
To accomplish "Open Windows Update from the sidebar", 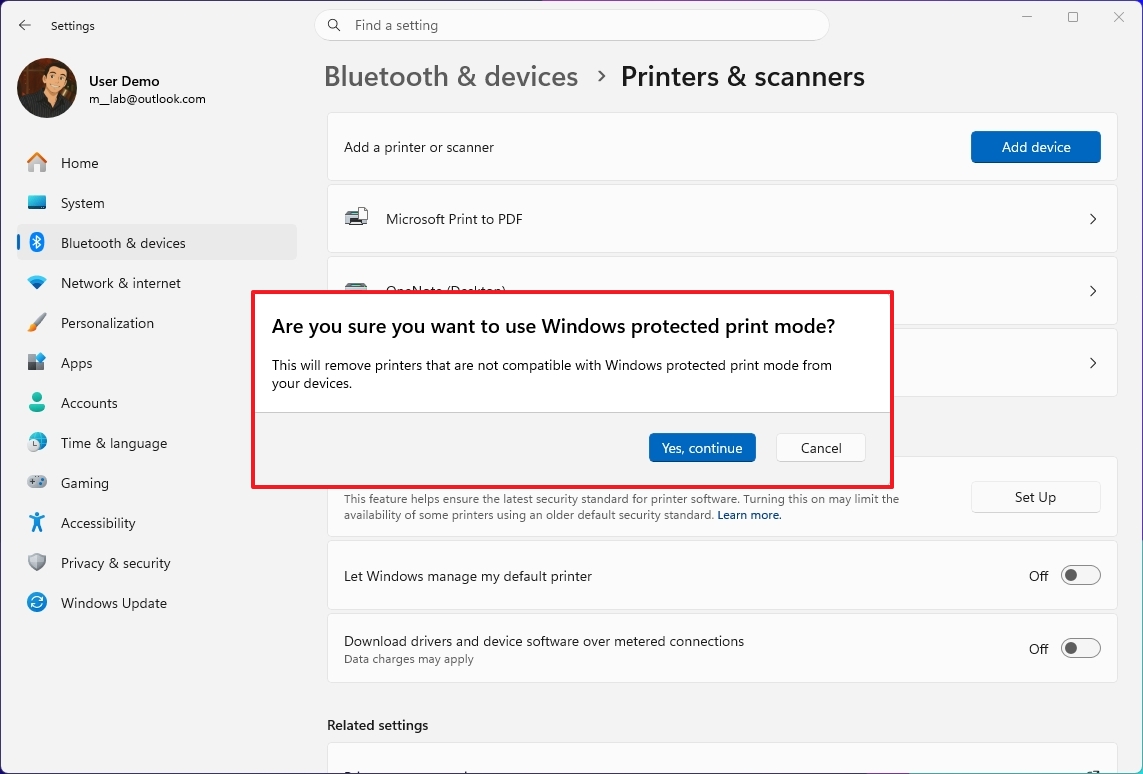I will click(x=114, y=602).
